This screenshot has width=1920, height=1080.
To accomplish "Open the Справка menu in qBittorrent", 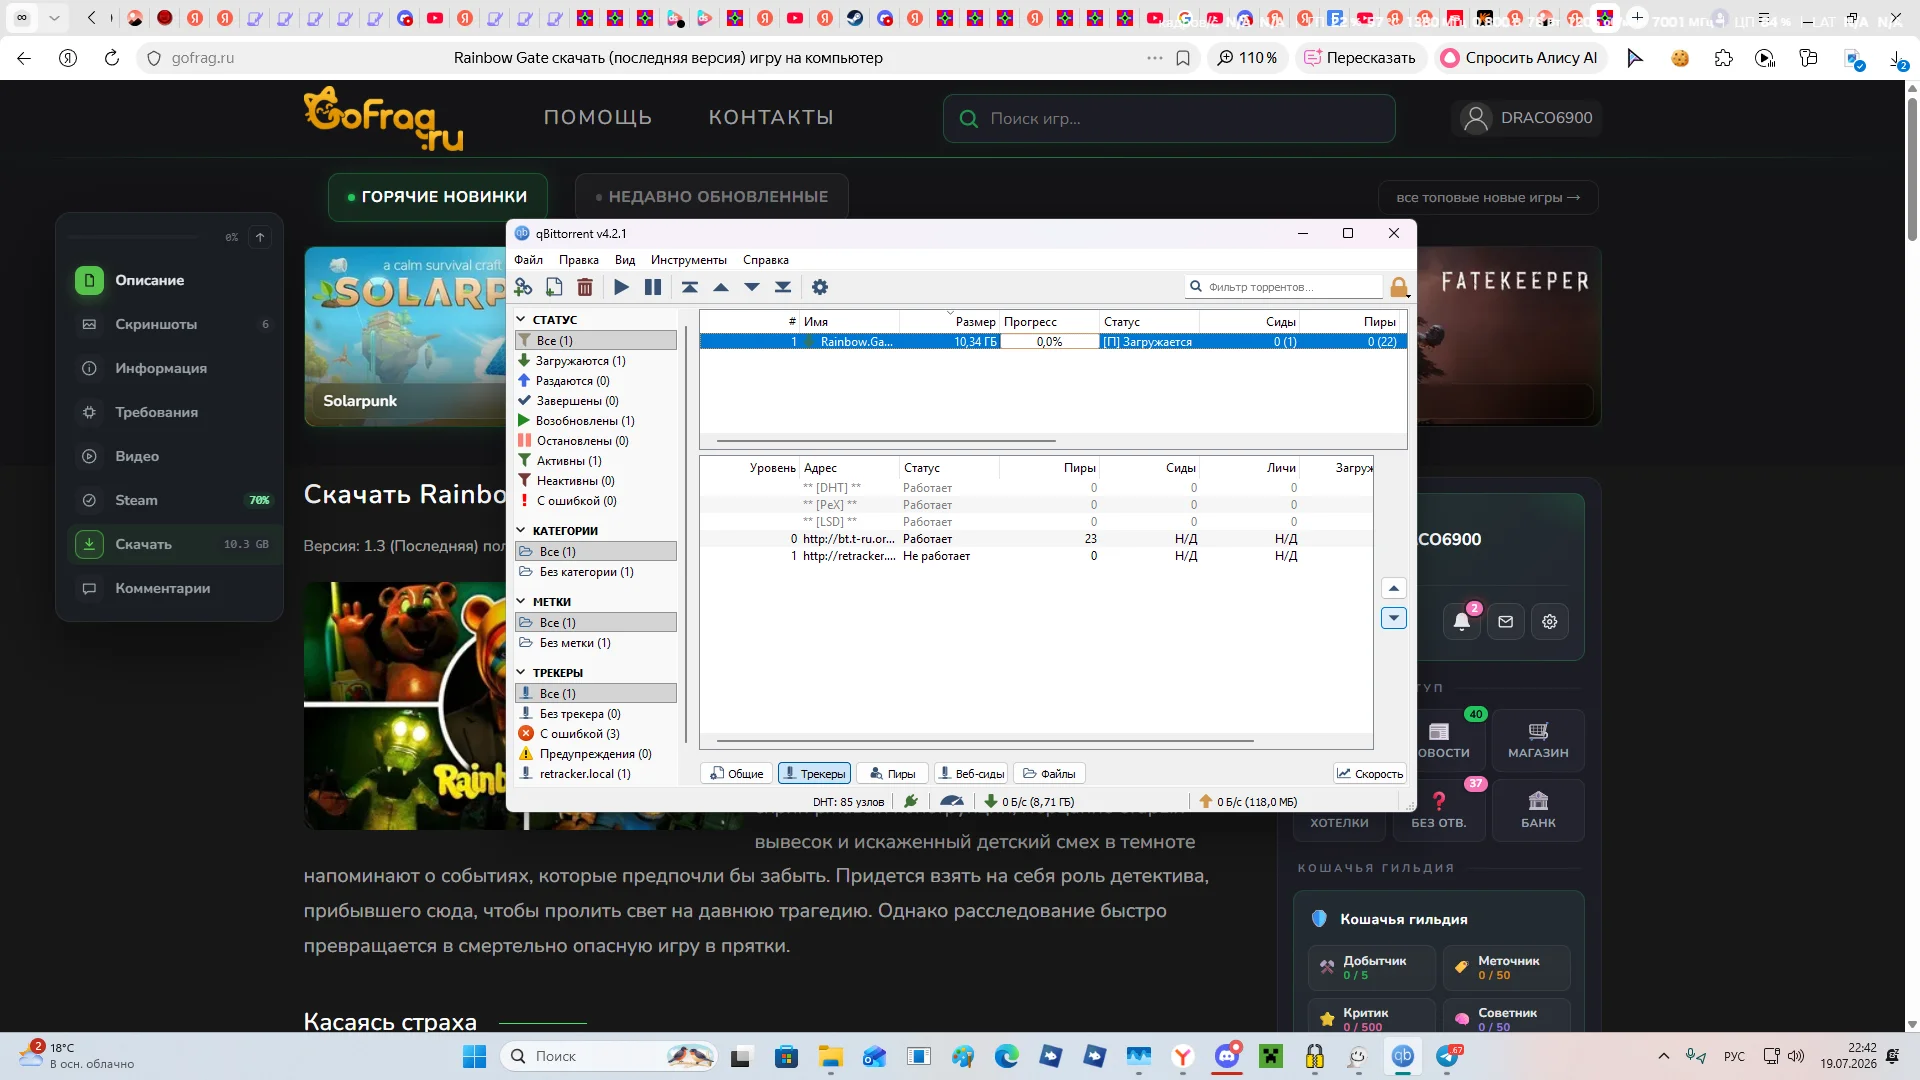I will 766,260.
